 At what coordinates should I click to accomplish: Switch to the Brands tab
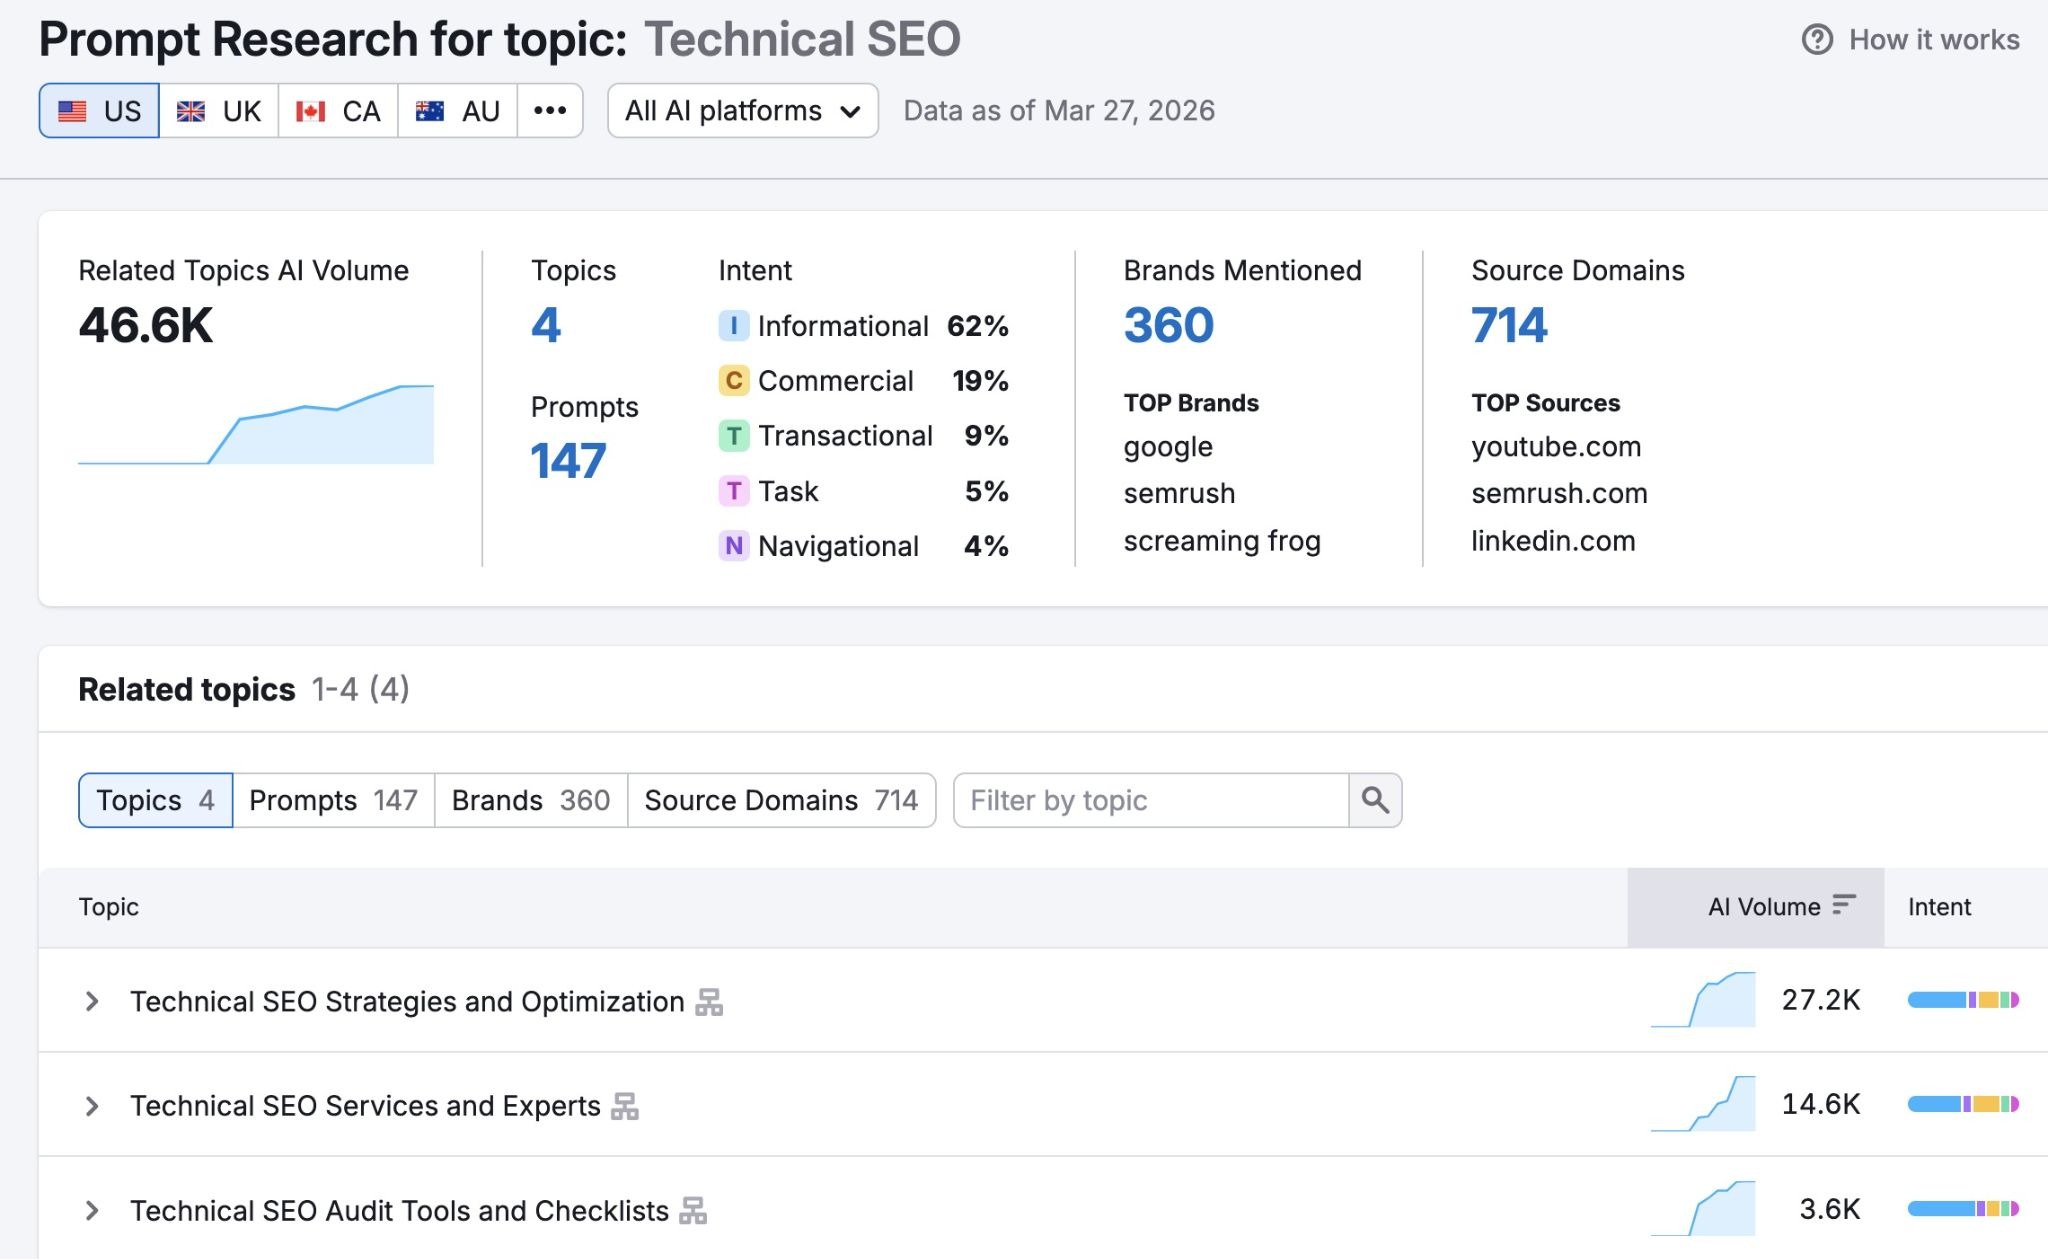click(530, 800)
